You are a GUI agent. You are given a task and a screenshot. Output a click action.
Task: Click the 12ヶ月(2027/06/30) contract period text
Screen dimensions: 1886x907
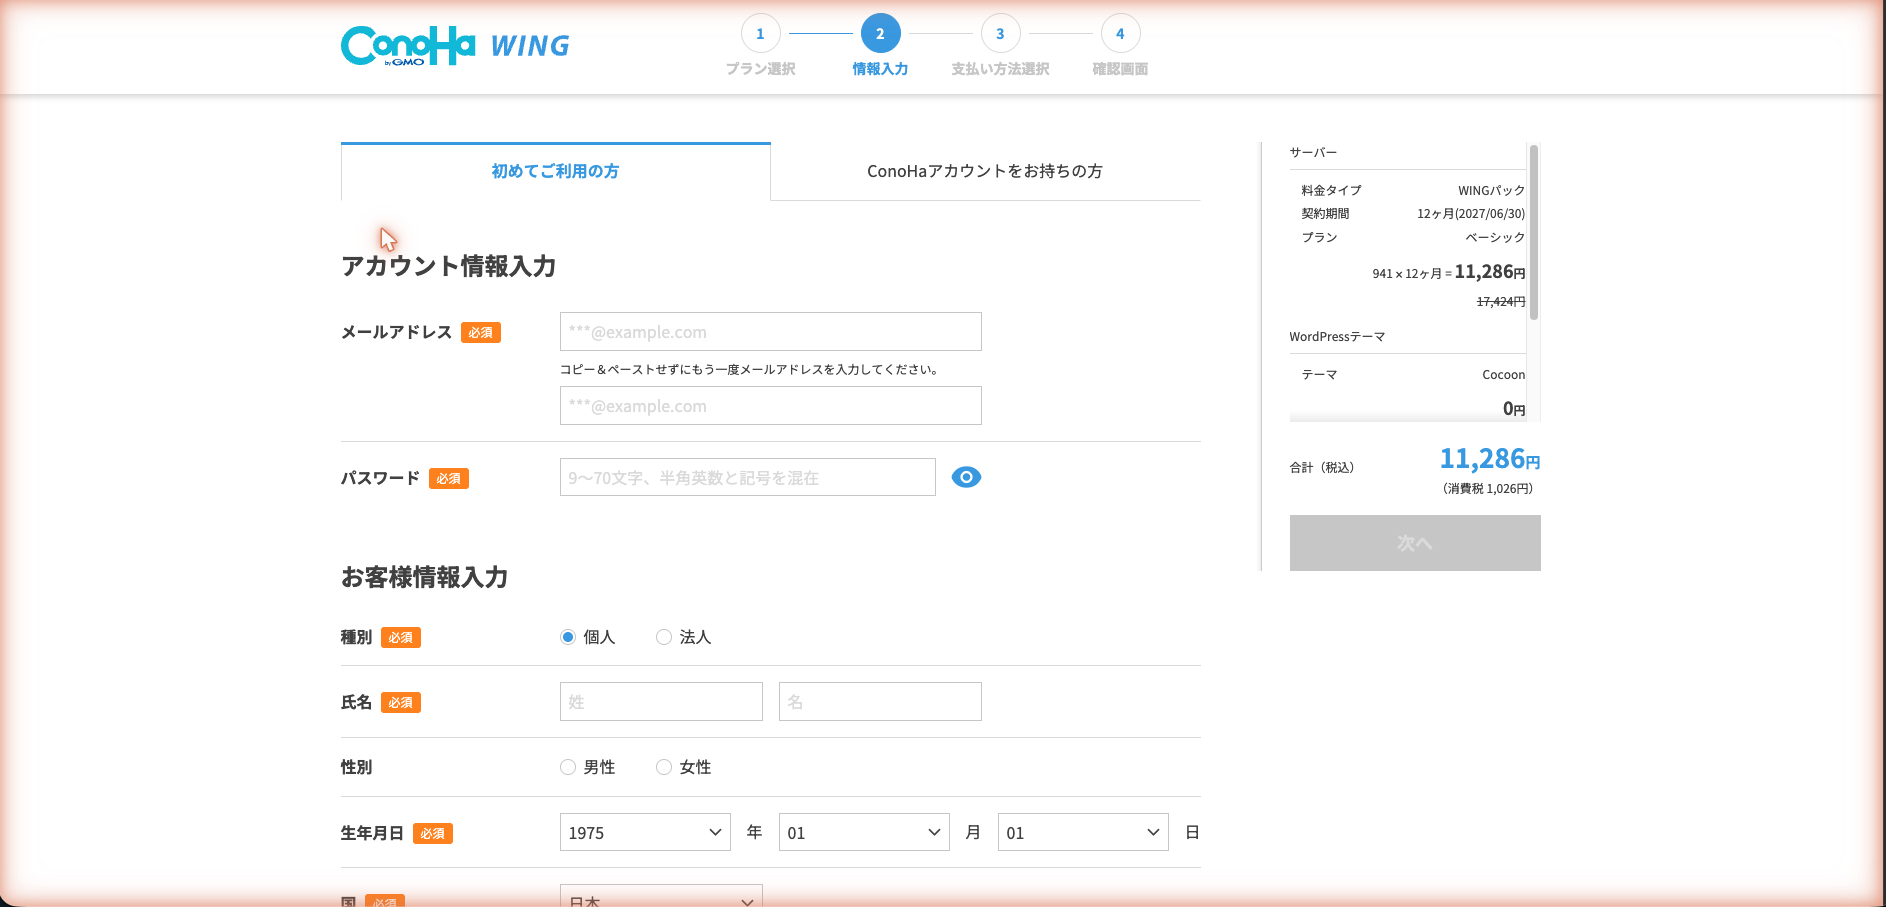pos(1471,214)
